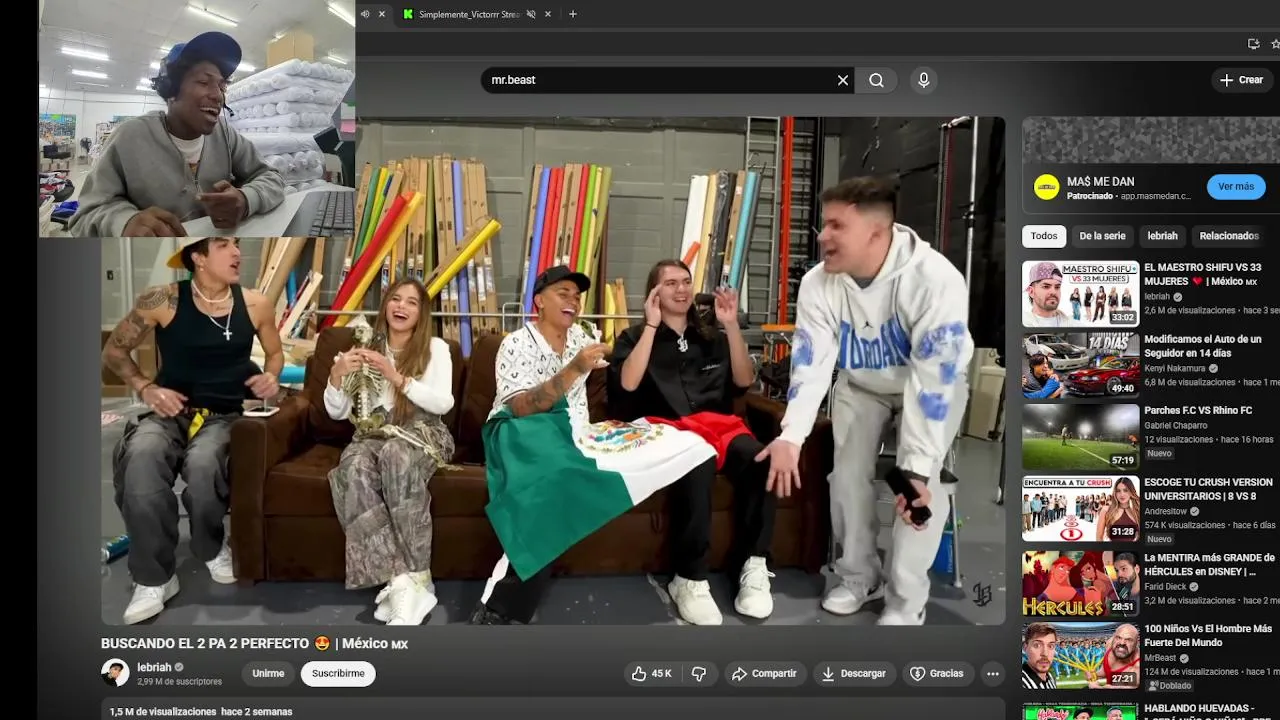Start voice search with the microphone icon
The width and height of the screenshot is (1280, 720).
click(x=923, y=80)
